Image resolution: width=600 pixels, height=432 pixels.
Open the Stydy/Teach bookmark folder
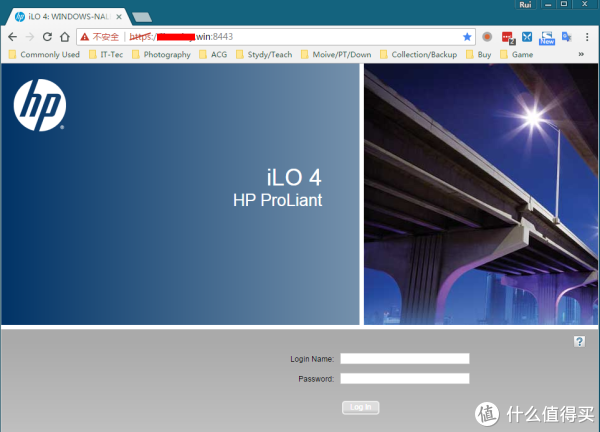264,55
